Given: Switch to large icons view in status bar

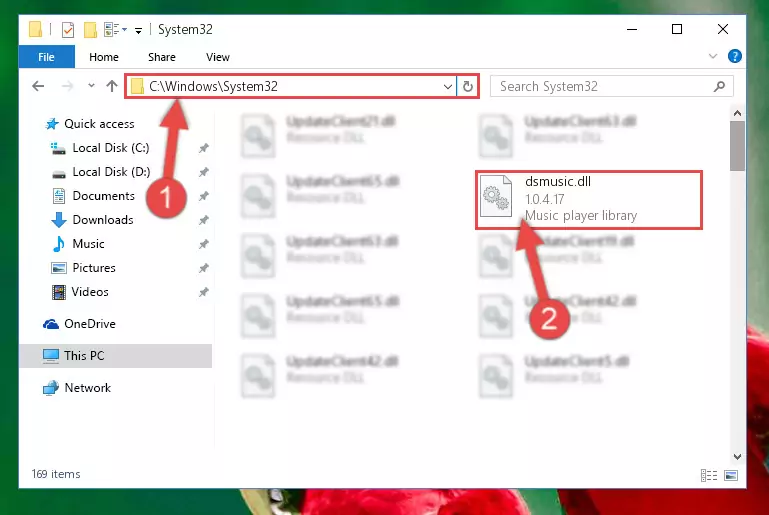Looking at the screenshot, I should [731, 475].
